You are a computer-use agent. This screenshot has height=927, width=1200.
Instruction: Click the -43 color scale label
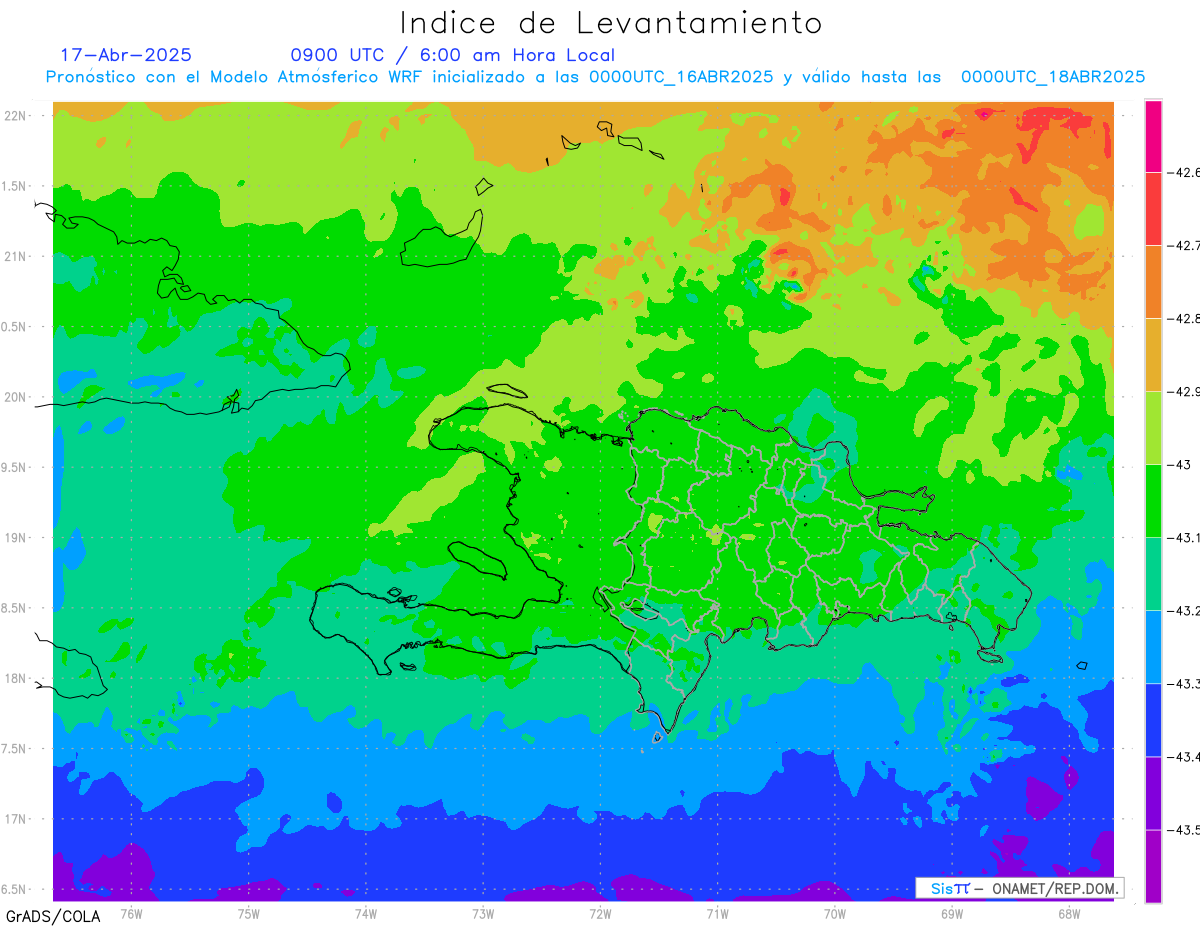1181,464
